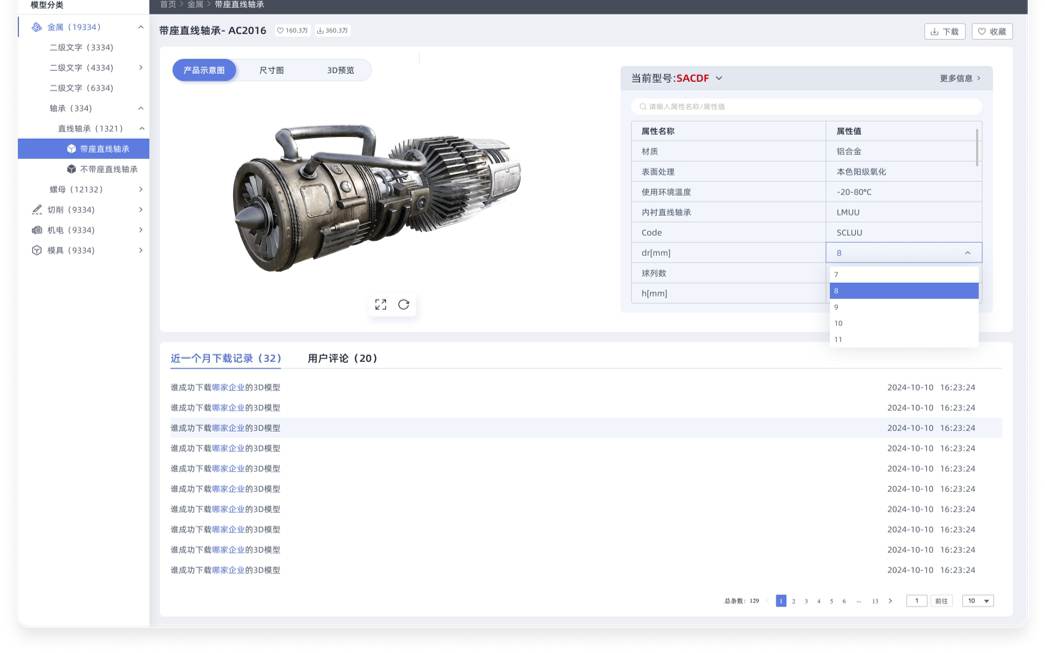
Task: Open the 当前型号 SACDF dropdown
Action: pyautogui.click(x=718, y=78)
